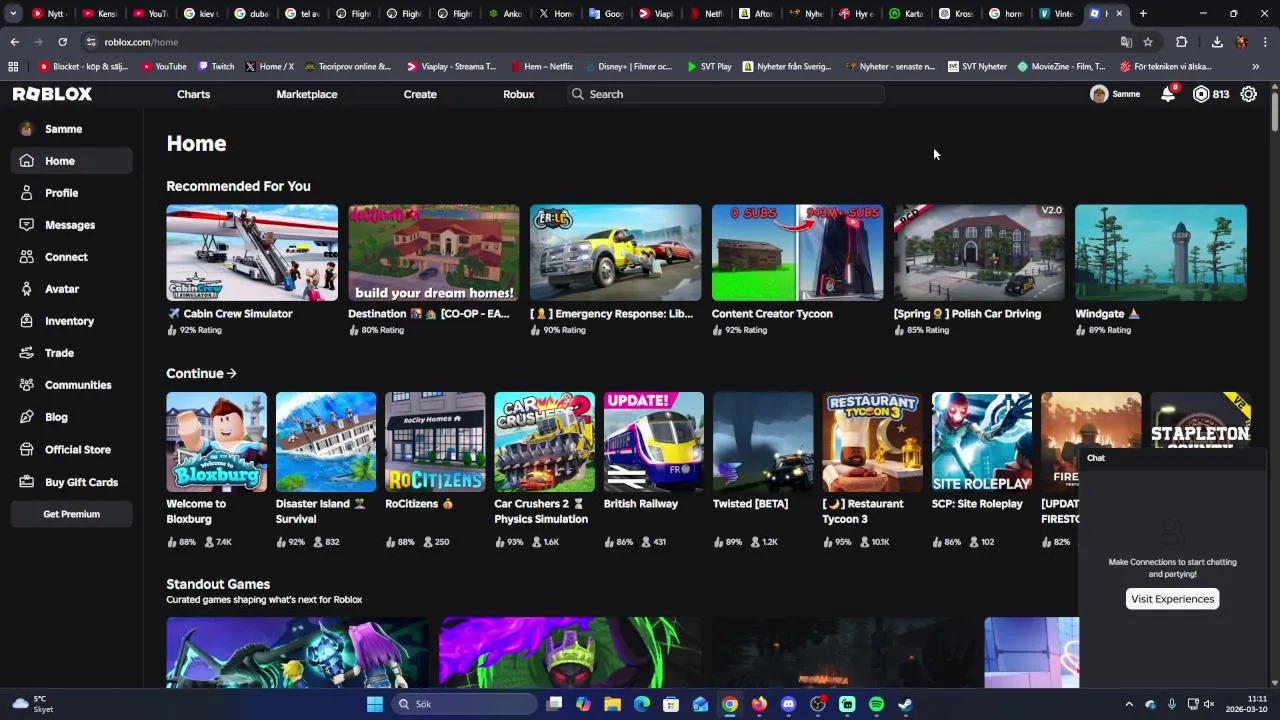Open the Cabin Crew Simulator thumbnail
This screenshot has height=720, width=1280.
(252, 253)
